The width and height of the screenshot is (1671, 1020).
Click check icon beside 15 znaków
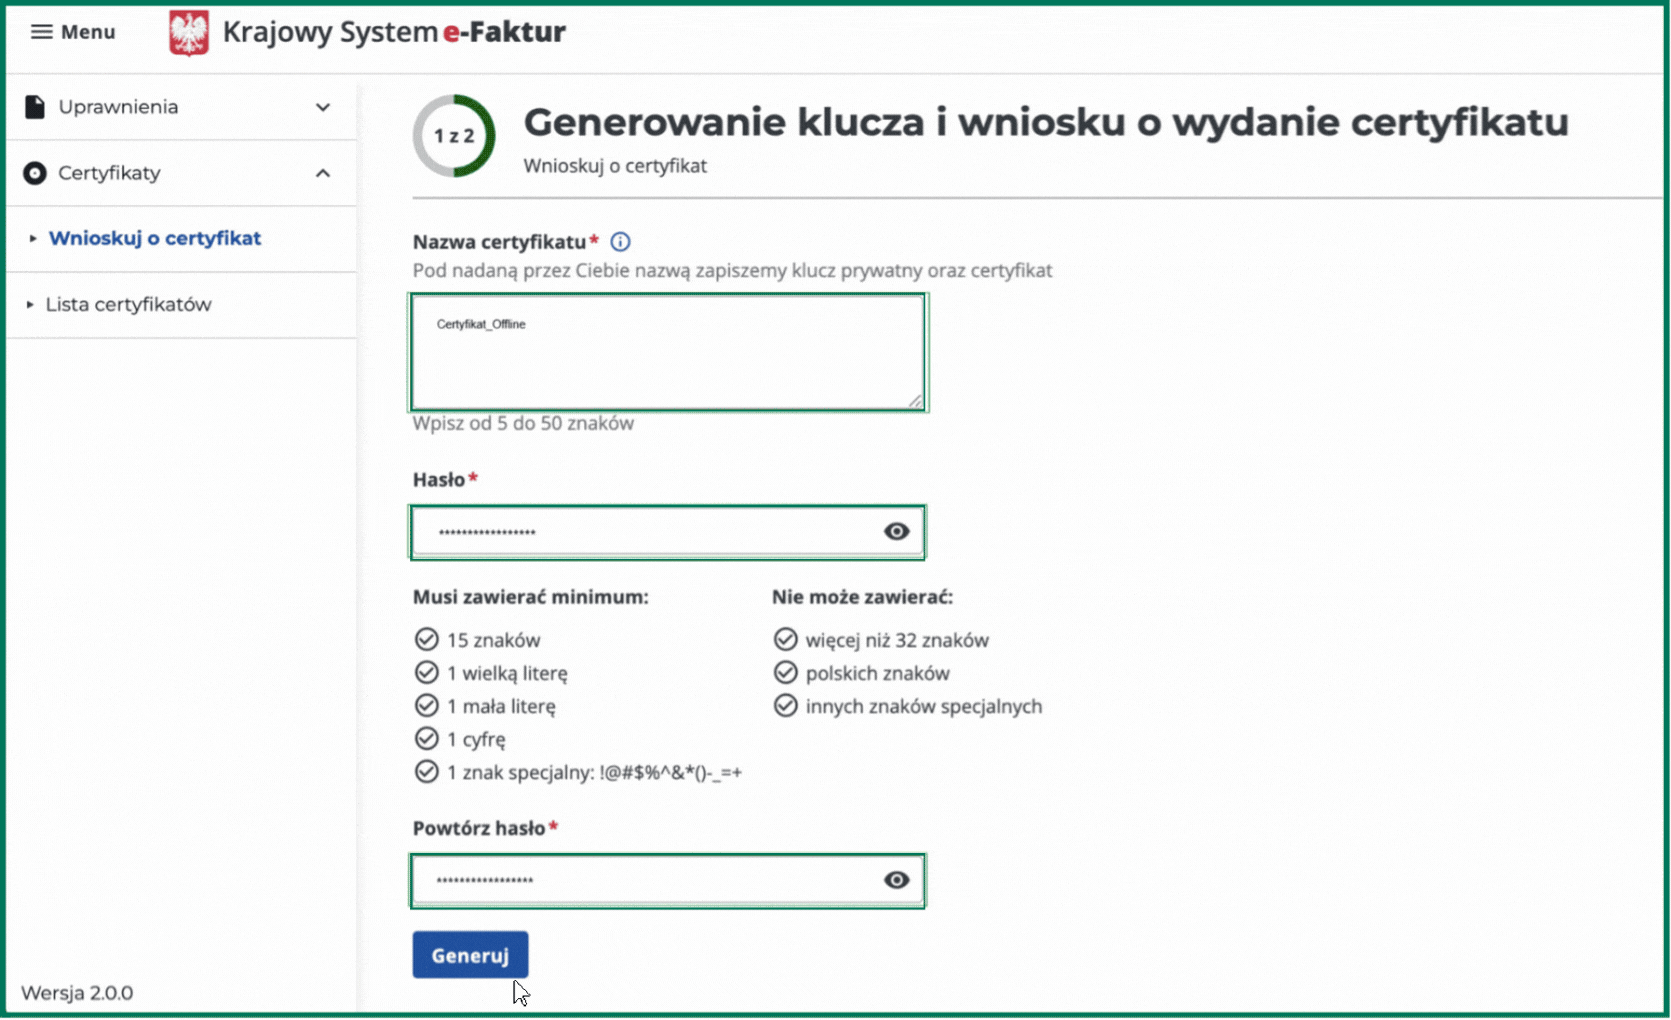[x=427, y=640]
